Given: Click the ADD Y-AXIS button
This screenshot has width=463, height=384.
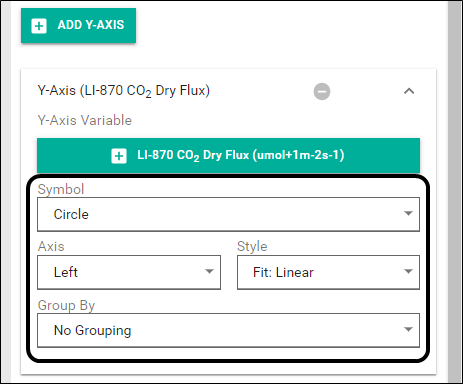Looking at the screenshot, I should [78, 26].
